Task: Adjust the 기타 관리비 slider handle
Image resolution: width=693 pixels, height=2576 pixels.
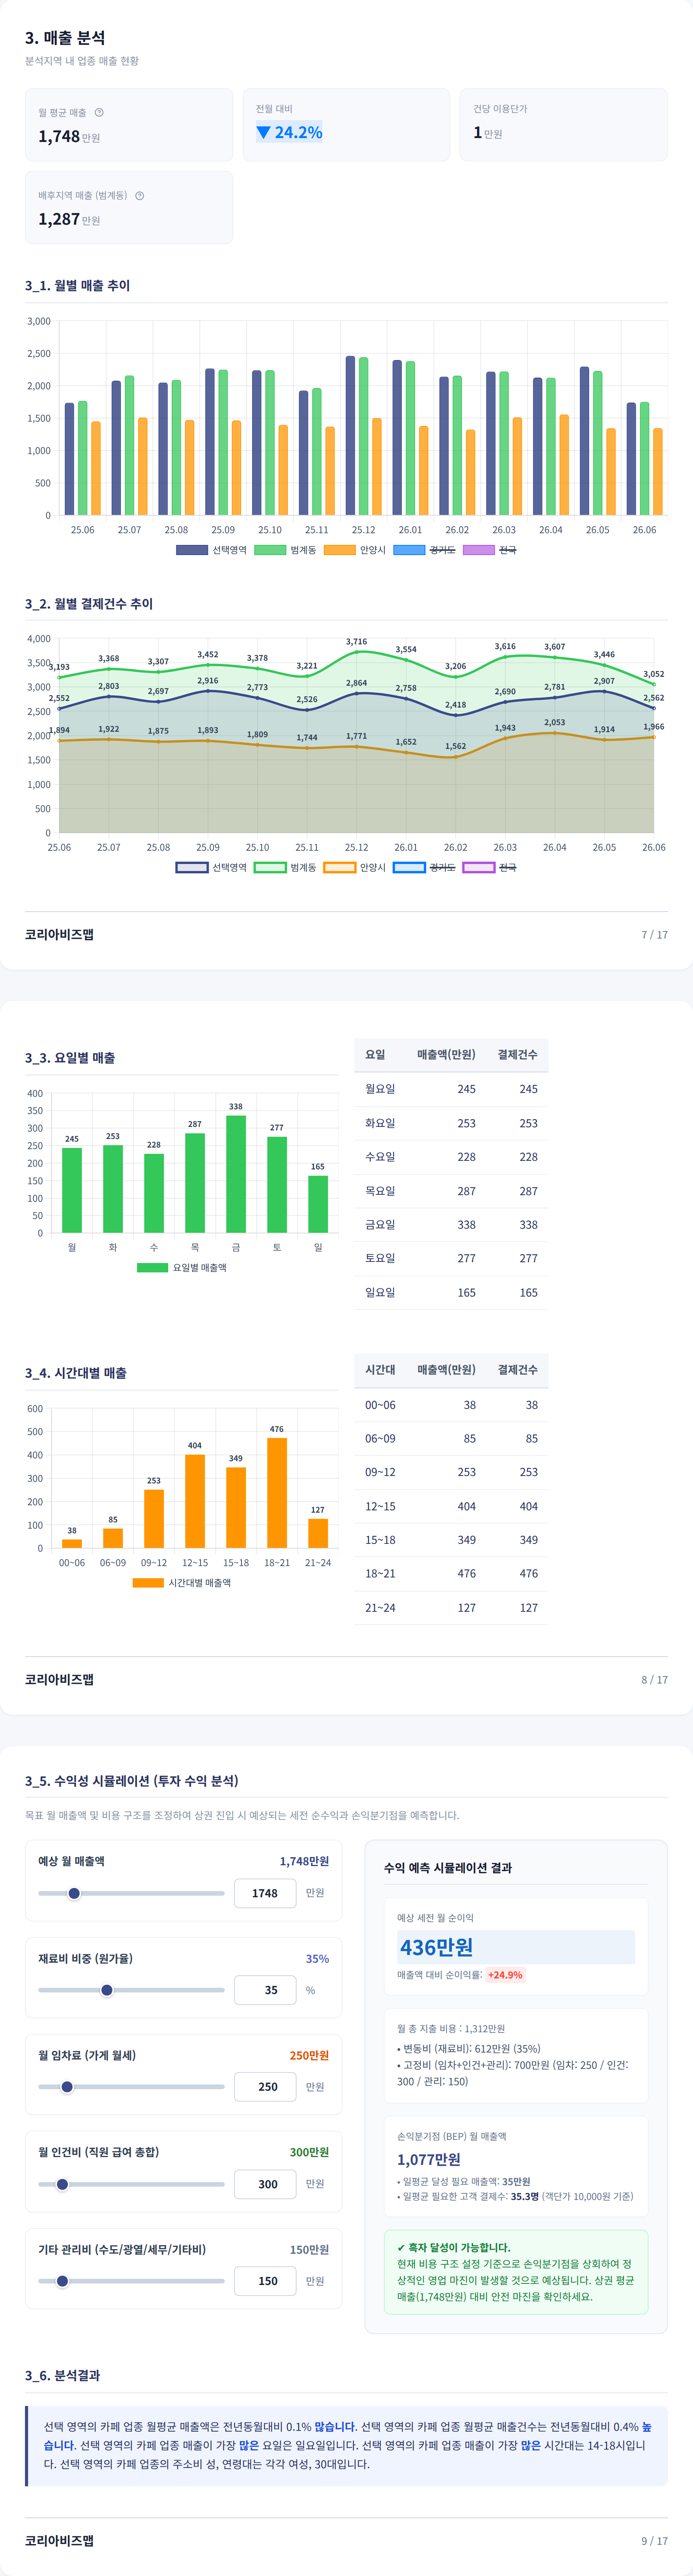Action: (x=62, y=2281)
